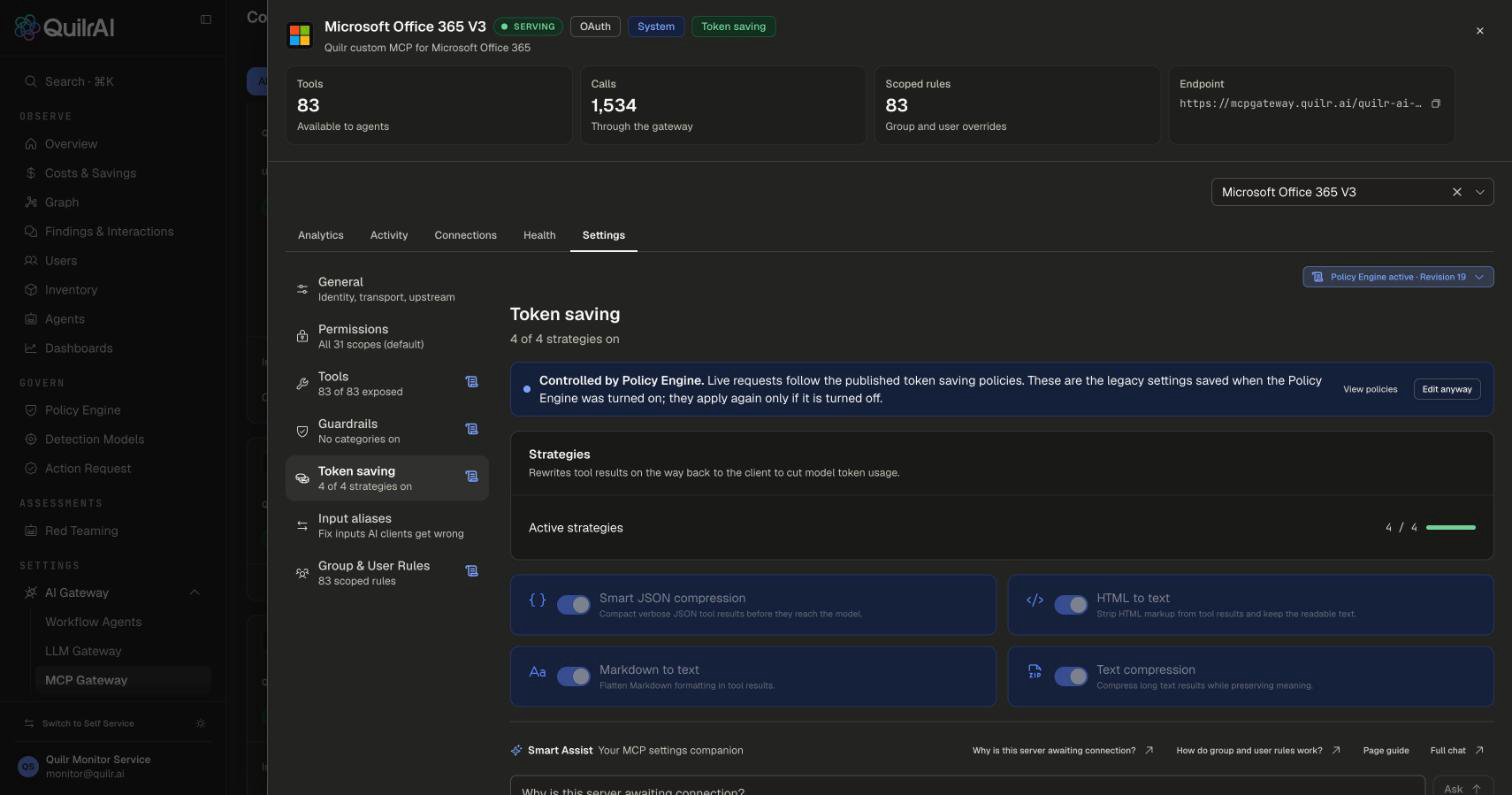Switch to the Analytics tab
The width and height of the screenshot is (1512, 795).
pos(321,235)
